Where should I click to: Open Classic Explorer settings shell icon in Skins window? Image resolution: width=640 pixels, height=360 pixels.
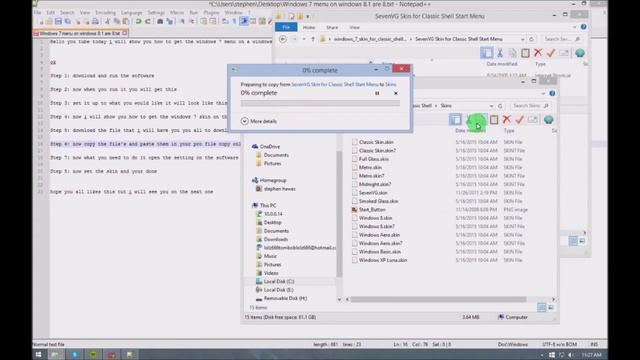pos(549,120)
